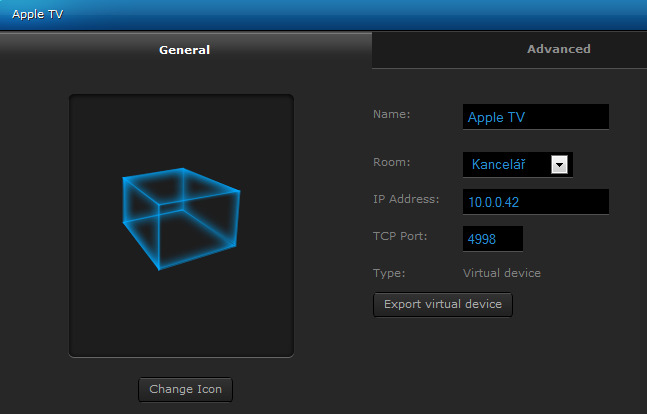Click the 'TCP Port:' label
Image resolution: width=647 pixels, height=414 pixels.
pos(400,236)
